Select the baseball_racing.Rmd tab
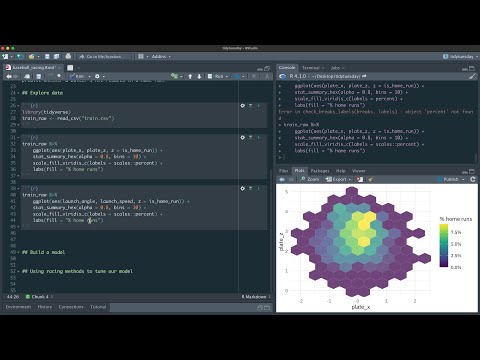The width and height of the screenshot is (480, 360). point(33,67)
